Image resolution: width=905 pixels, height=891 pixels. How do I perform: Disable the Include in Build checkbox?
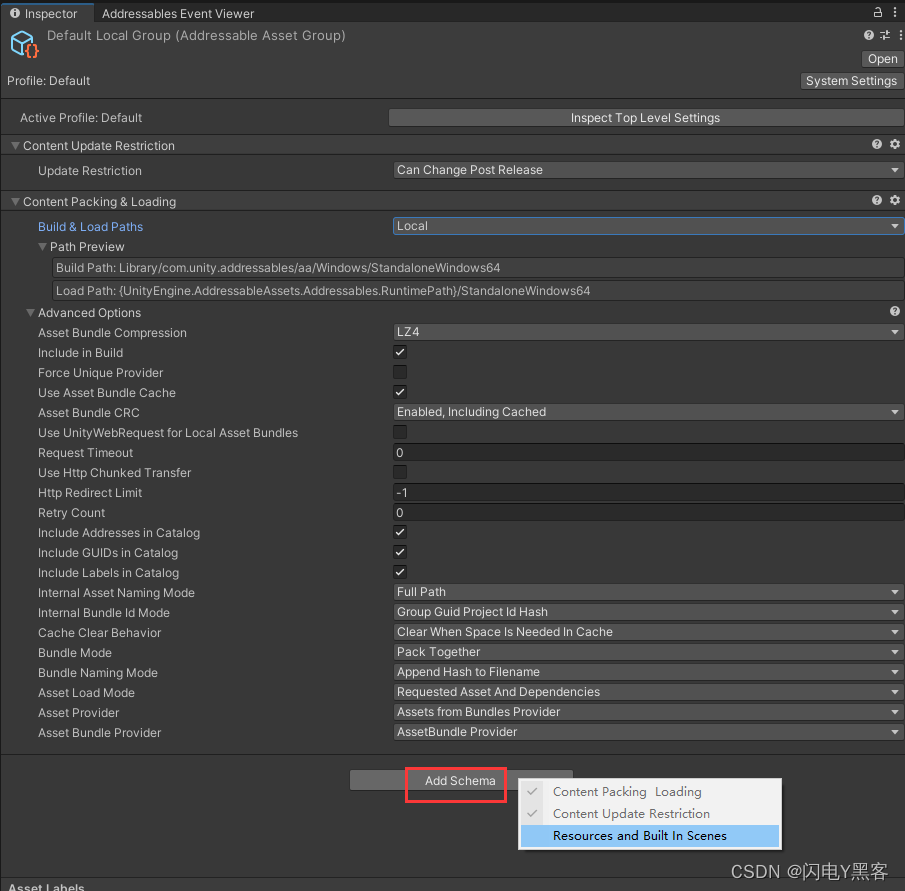[399, 352]
